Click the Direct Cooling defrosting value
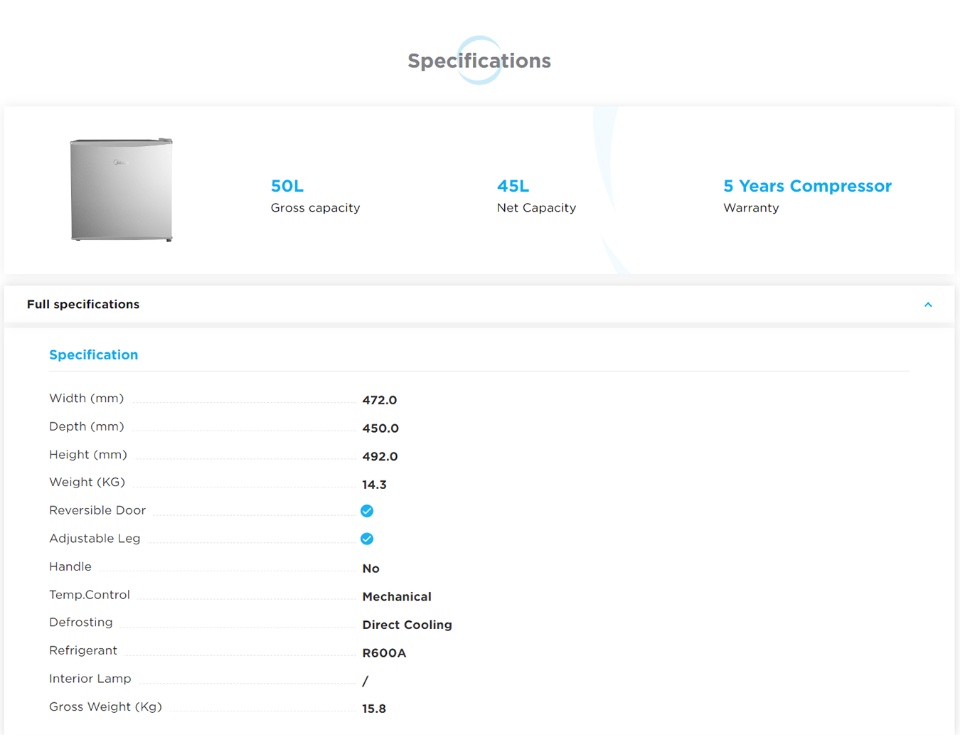960x740 pixels. 407,624
